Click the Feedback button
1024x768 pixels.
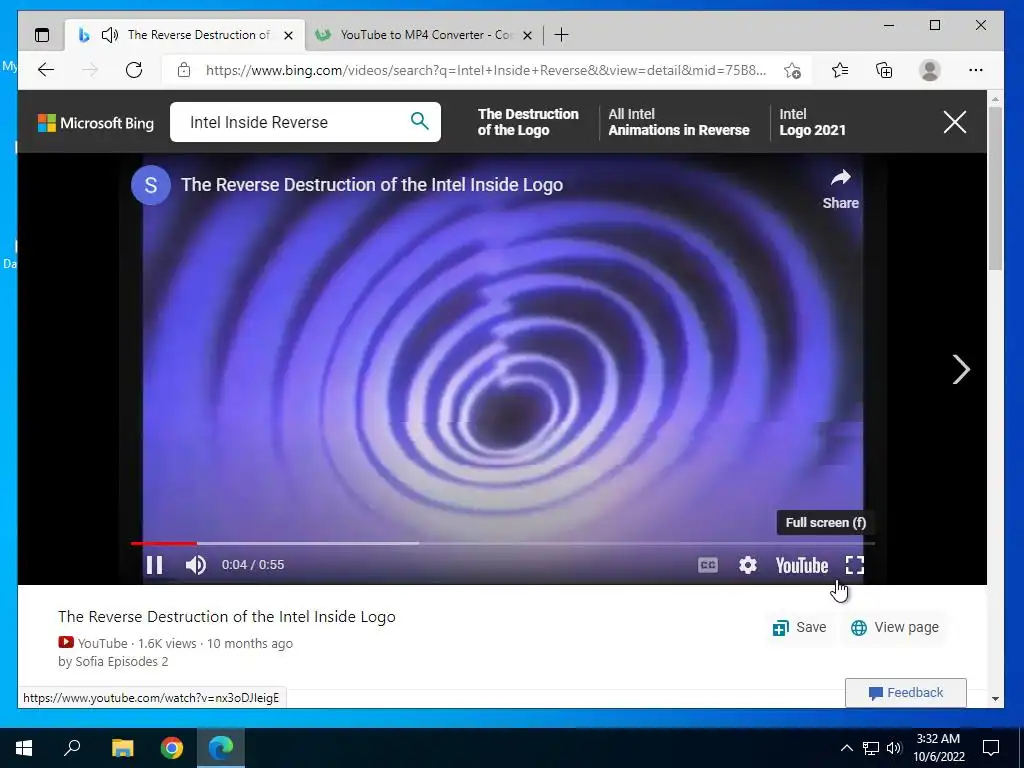(906, 693)
